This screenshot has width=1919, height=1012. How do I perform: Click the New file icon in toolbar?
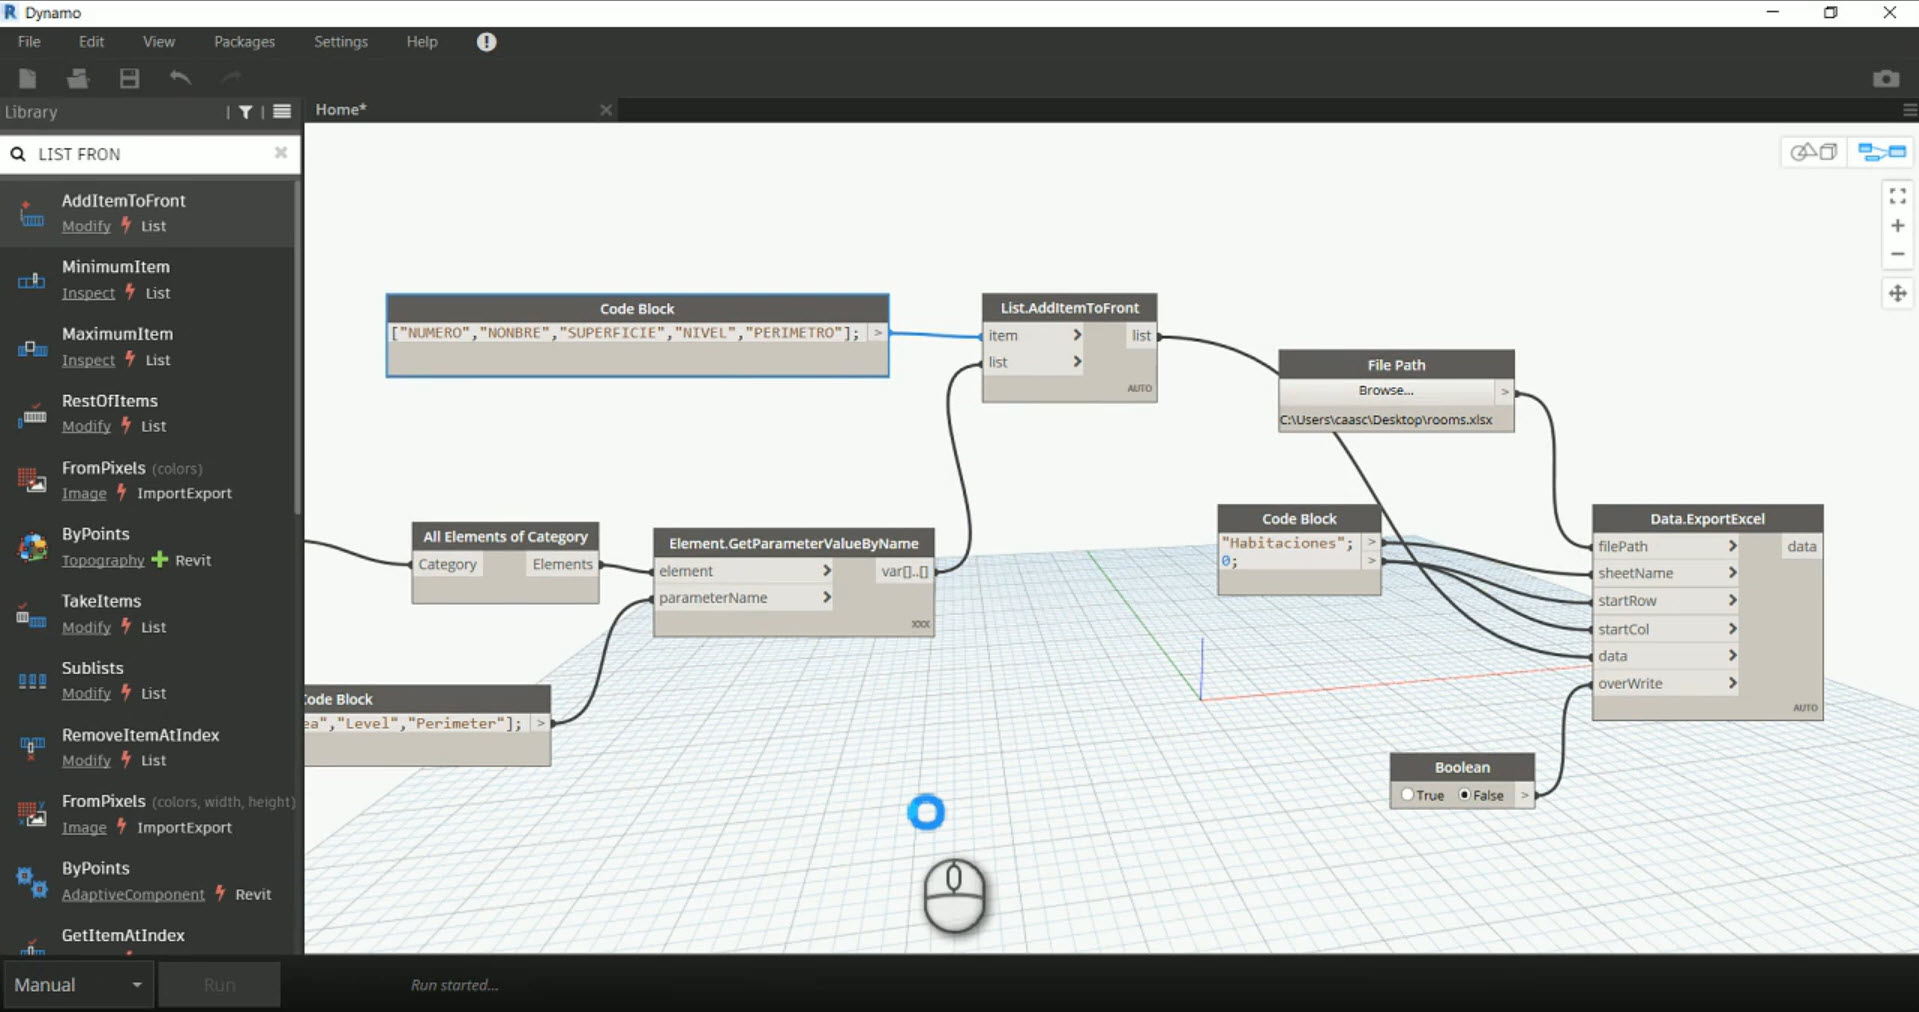pyautogui.click(x=28, y=78)
